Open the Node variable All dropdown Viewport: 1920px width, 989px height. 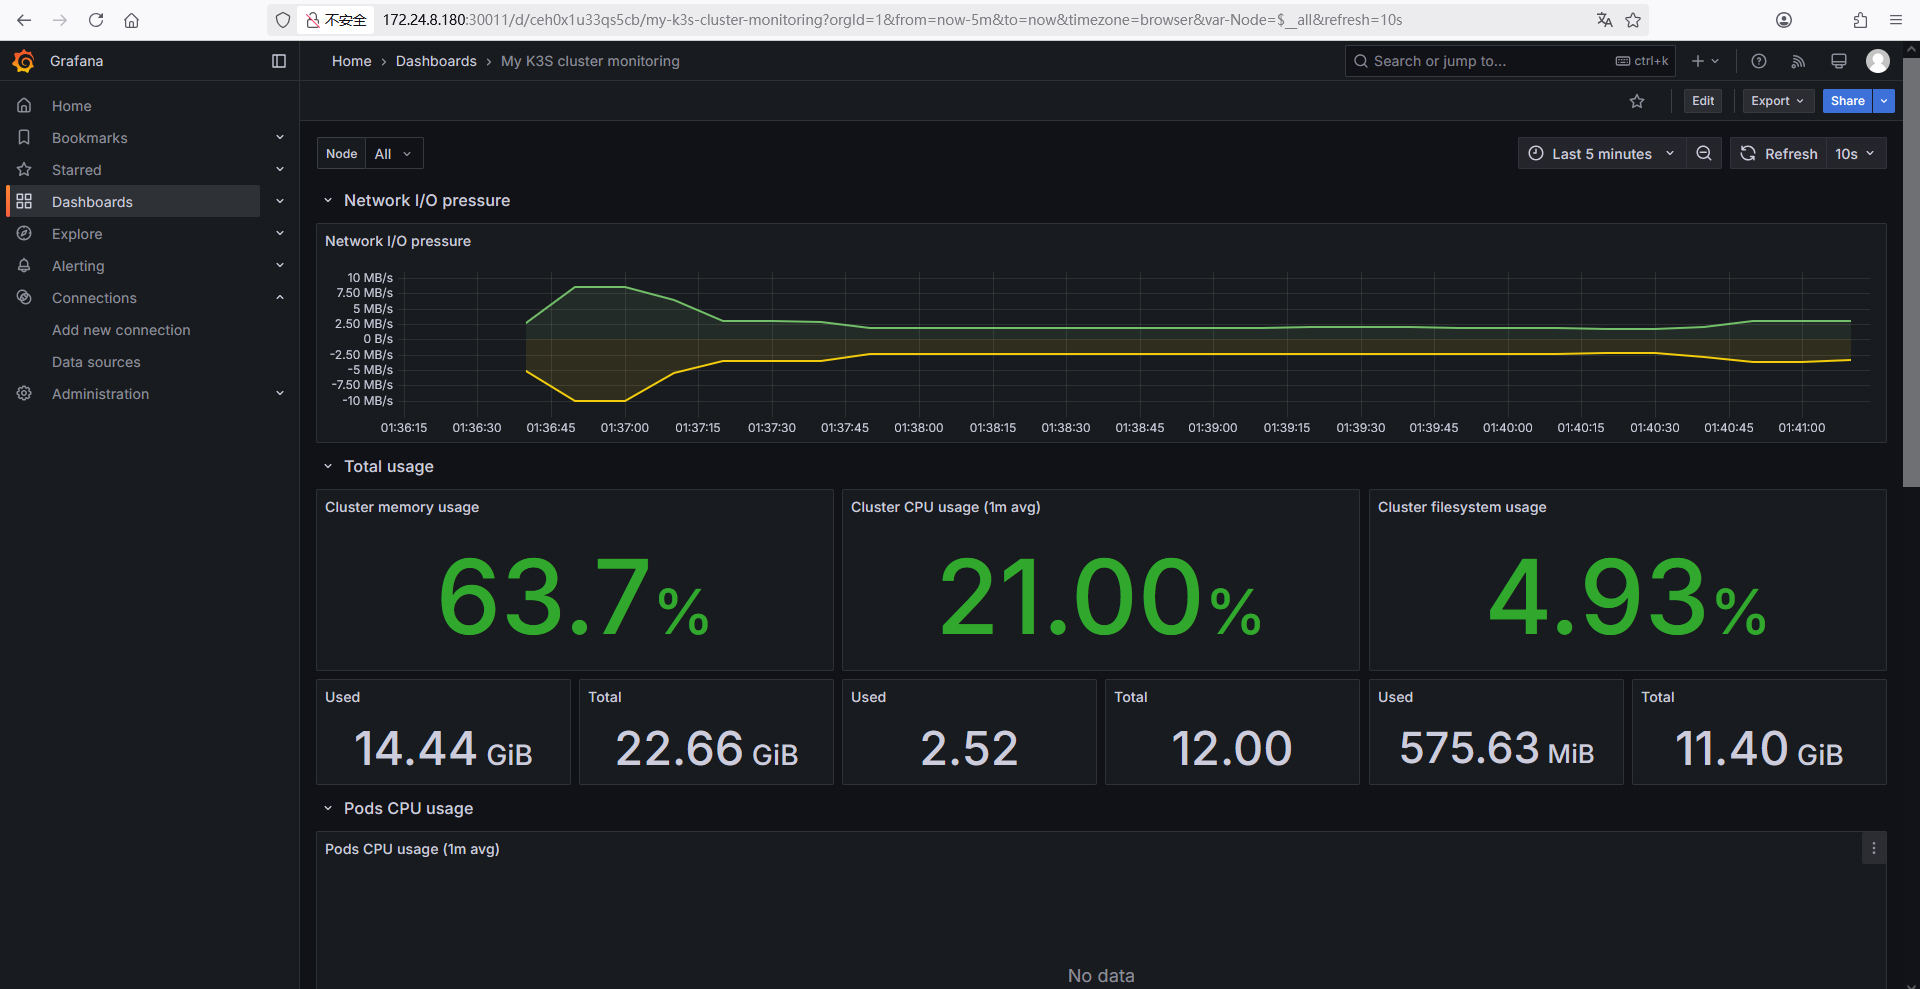(393, 154)
